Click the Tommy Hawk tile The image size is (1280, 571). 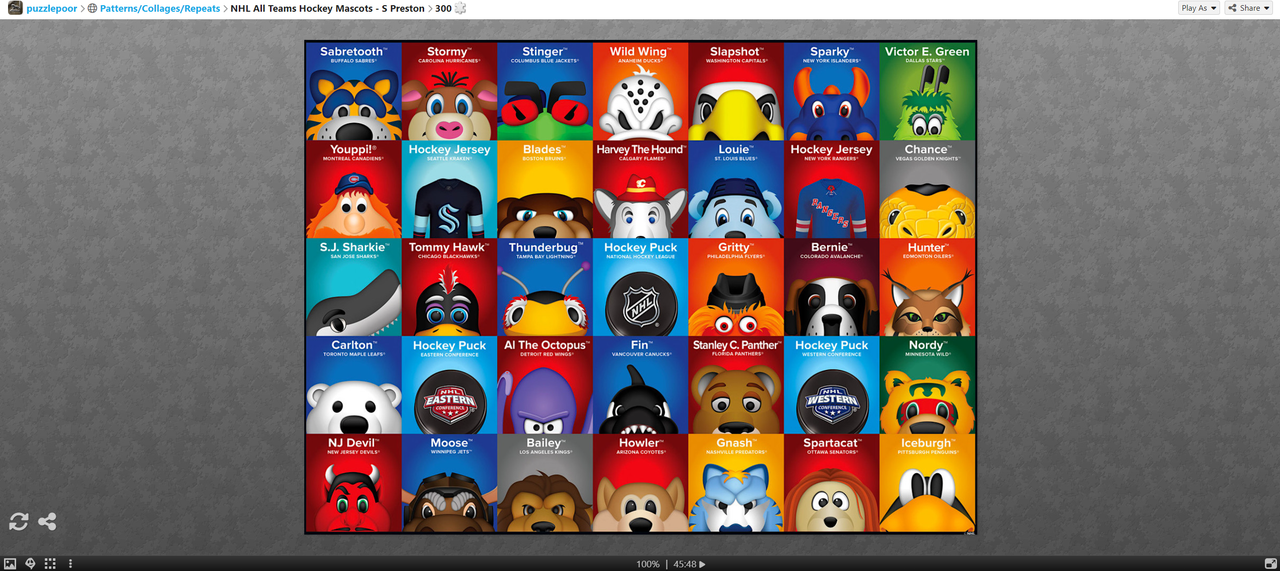pyautogui.click(x=449, y=287)
